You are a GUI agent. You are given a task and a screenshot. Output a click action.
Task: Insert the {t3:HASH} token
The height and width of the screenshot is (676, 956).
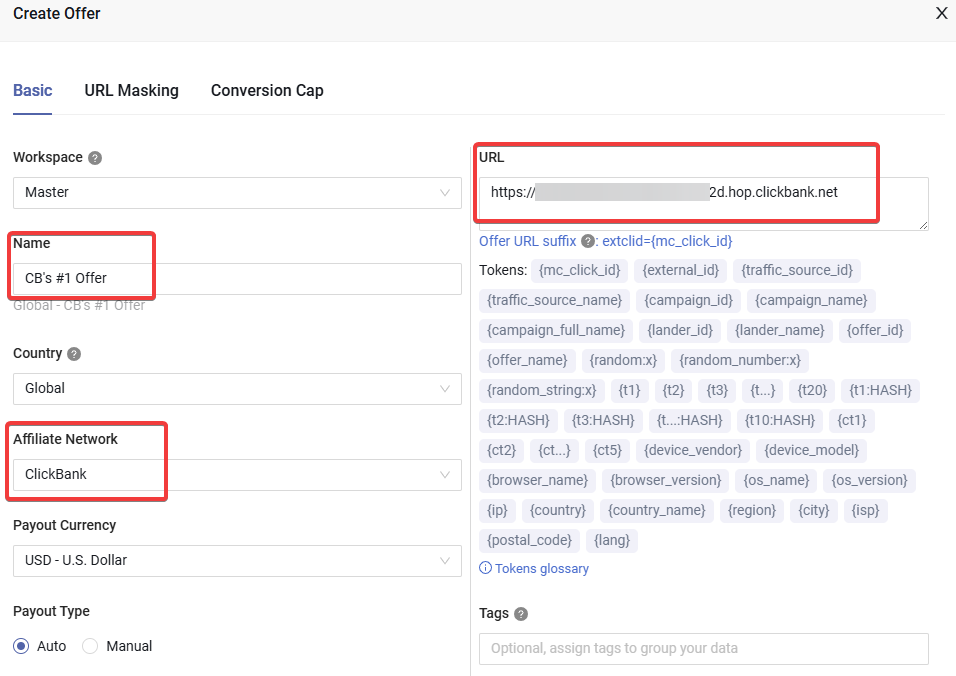tap(603, 420)
